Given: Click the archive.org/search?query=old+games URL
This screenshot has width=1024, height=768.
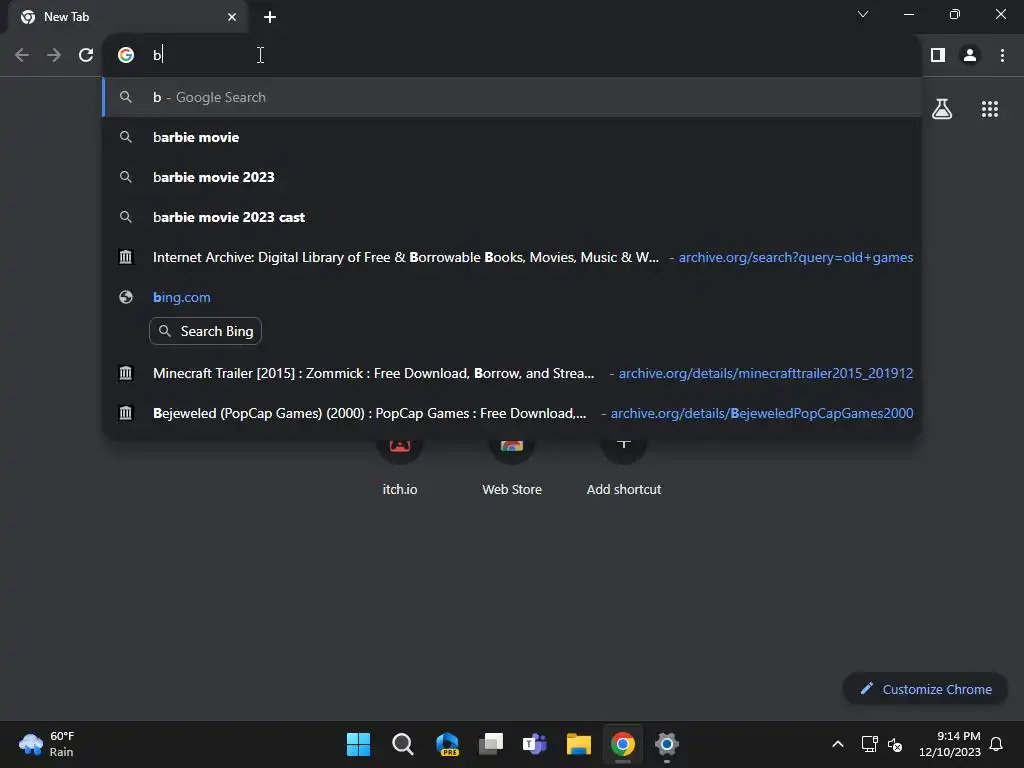Looking at the screenshot, I should click(795, 257).
